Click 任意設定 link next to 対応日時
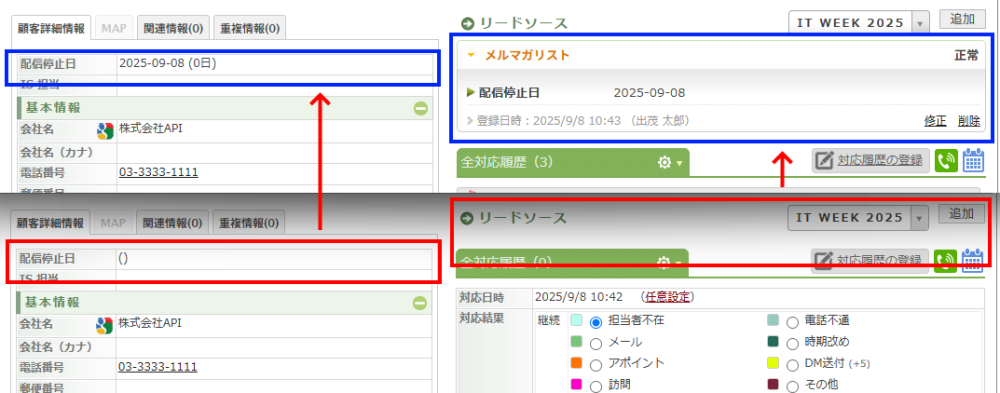This screenshot has height=393, width=1000. (668, 296)
